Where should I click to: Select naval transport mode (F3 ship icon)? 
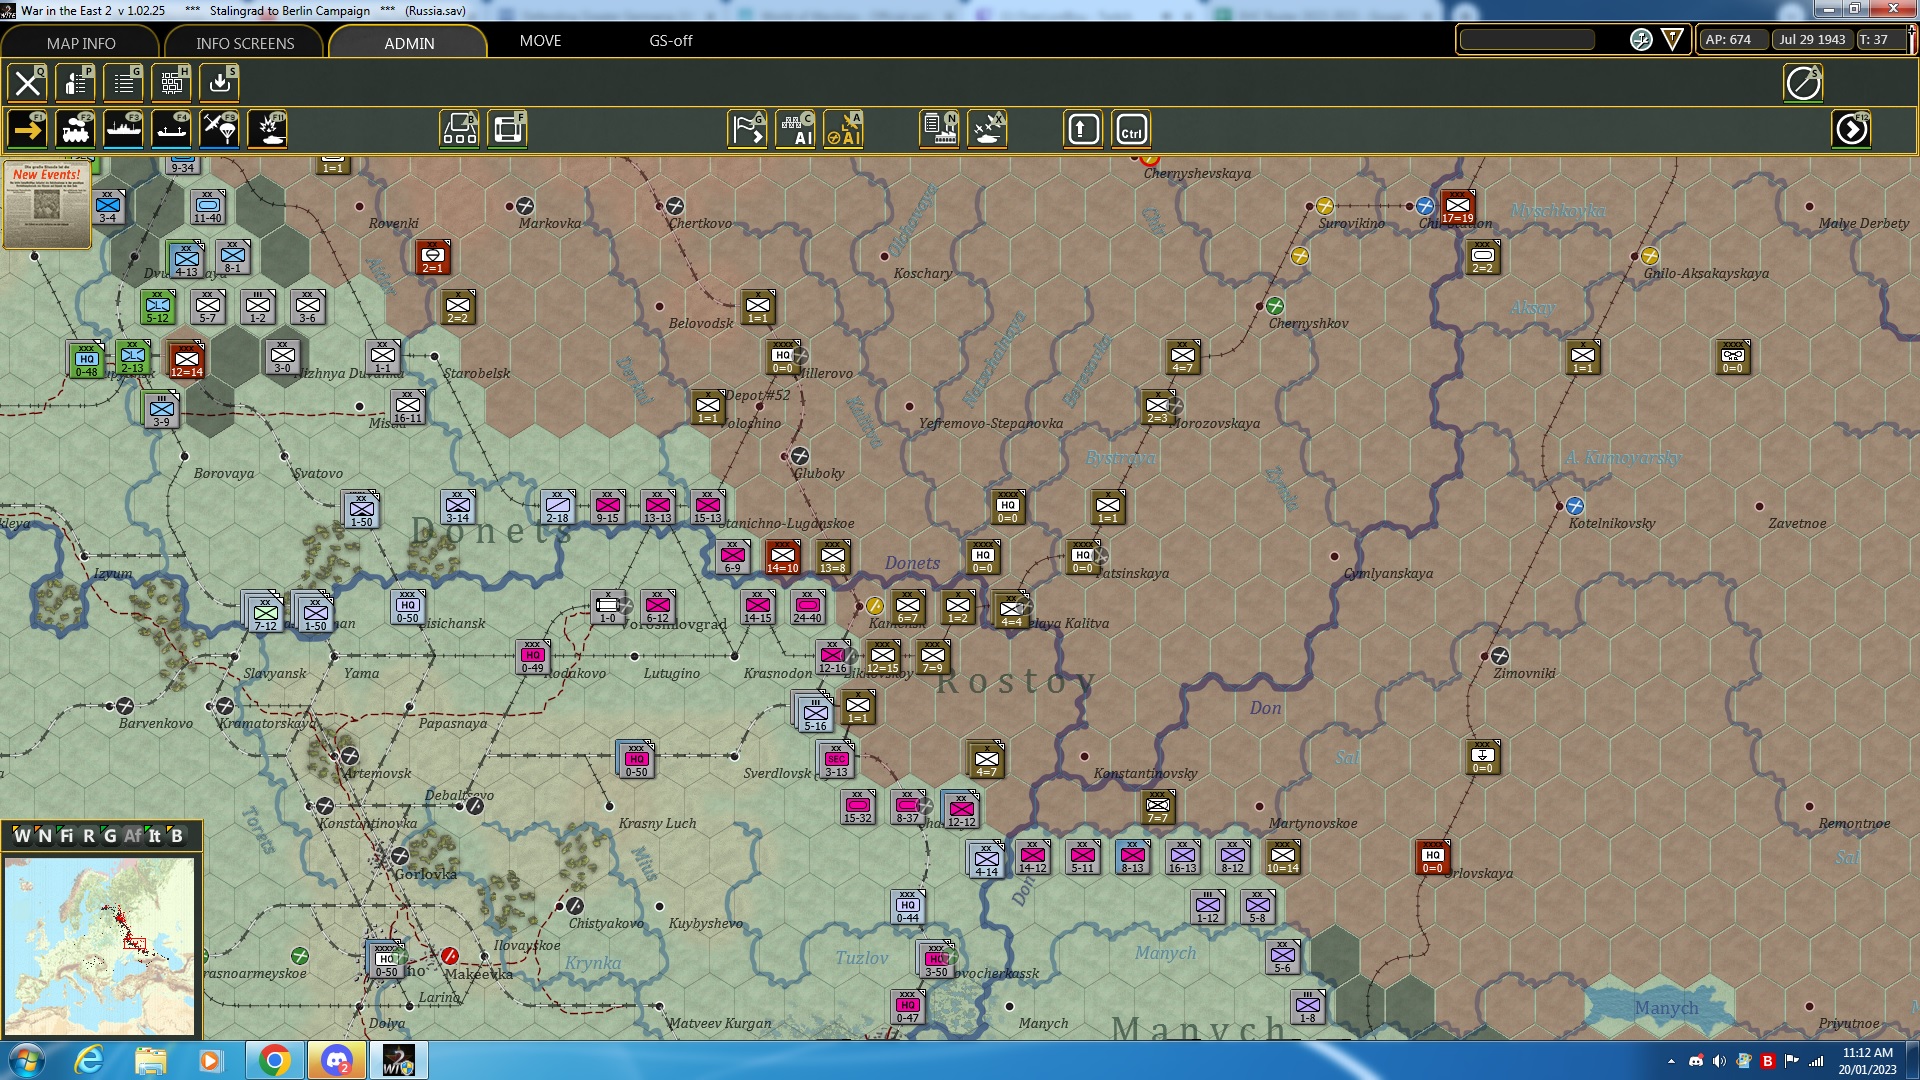[124, 128]
